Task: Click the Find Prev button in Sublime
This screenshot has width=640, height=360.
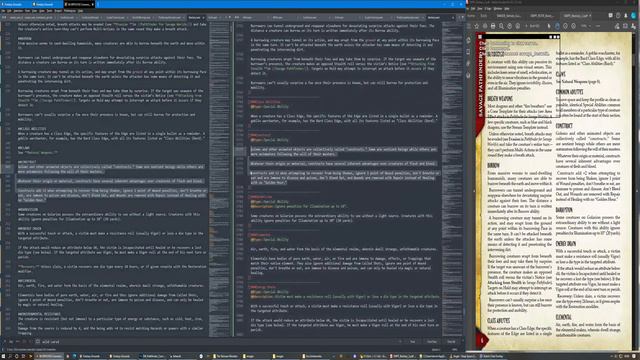Action: (x=432, y=342)
